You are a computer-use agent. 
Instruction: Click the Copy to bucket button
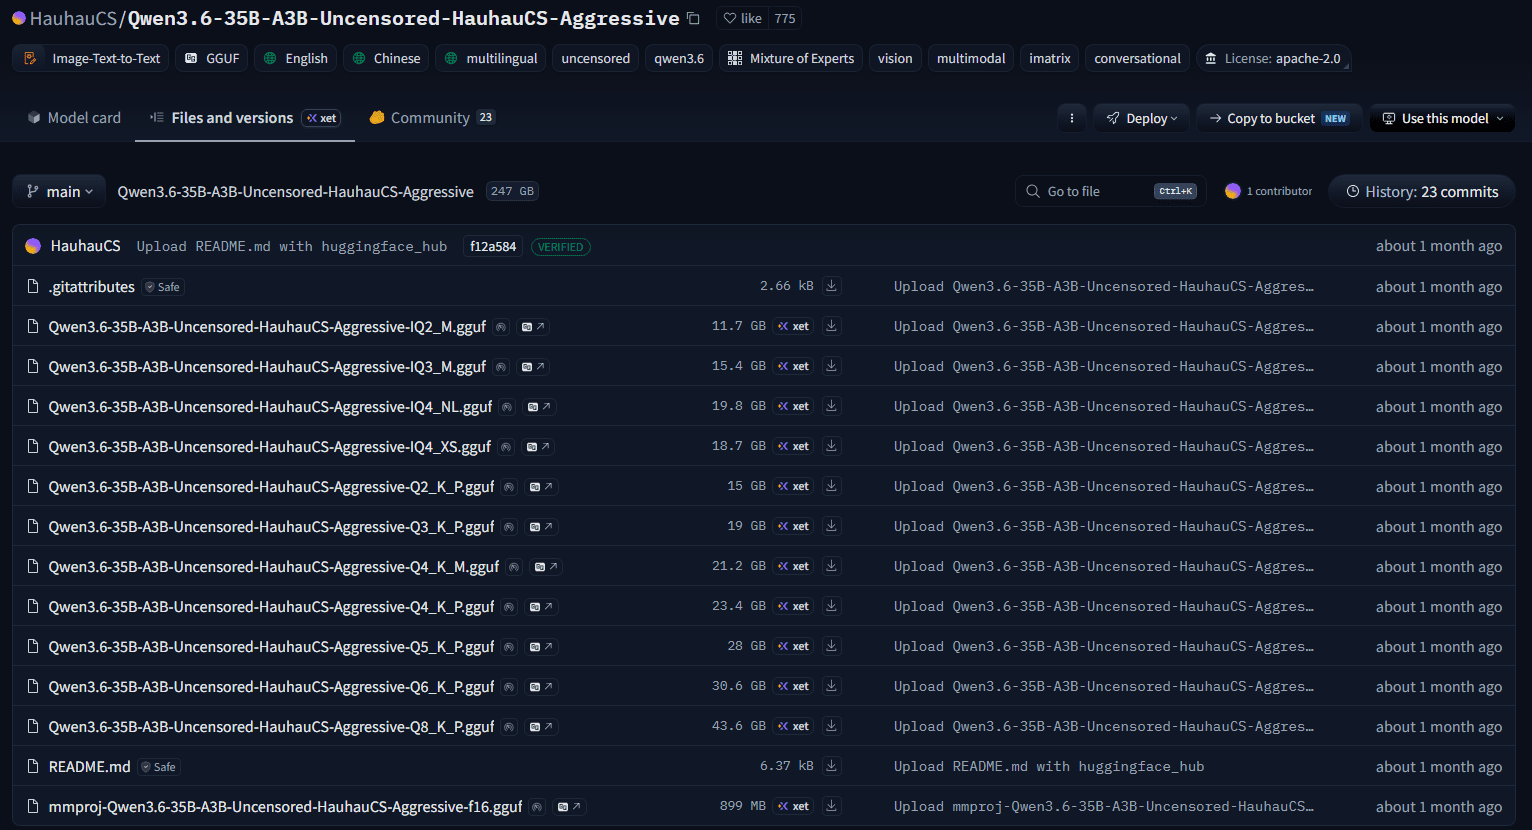pos(1278,118)
